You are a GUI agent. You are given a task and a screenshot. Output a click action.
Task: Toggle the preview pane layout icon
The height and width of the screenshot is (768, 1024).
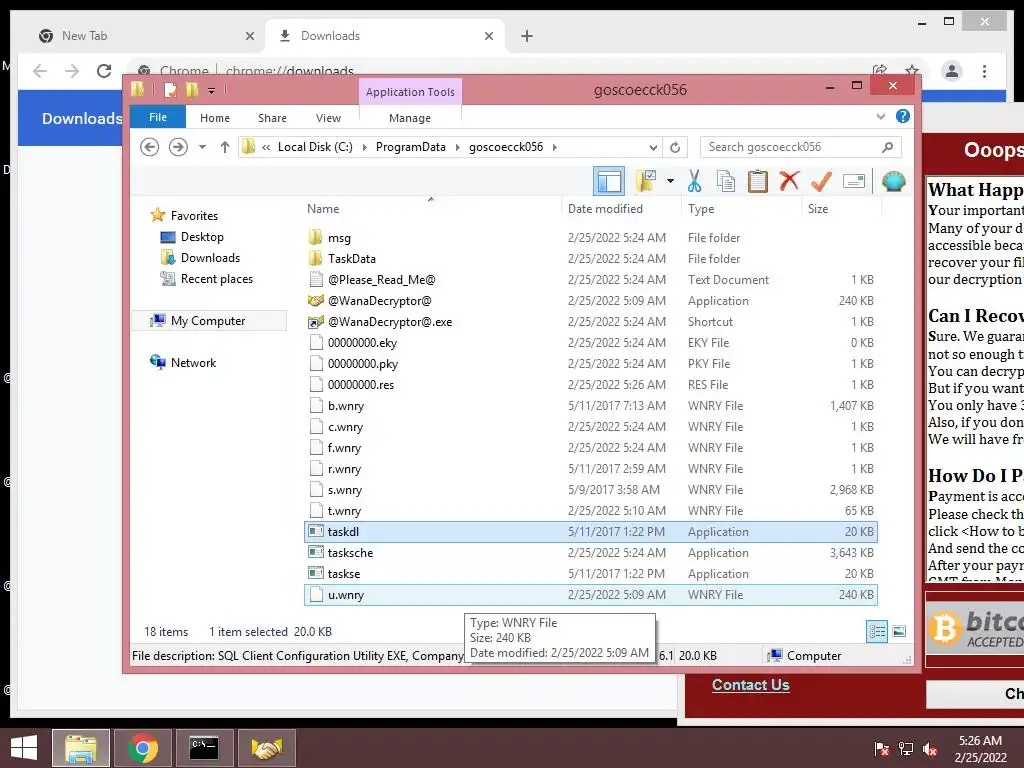pos(609,181)
